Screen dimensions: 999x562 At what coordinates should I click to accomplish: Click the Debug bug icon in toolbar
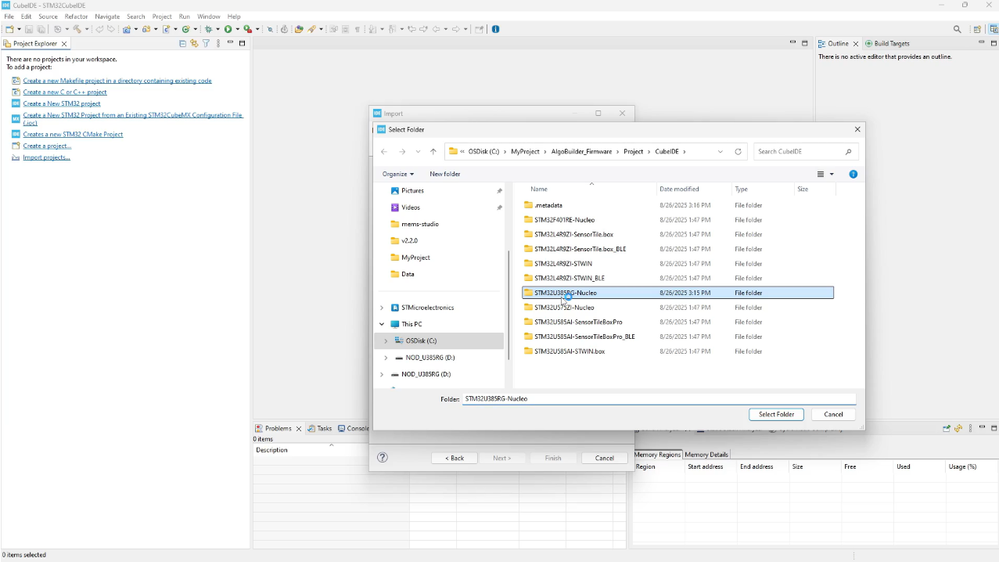(x=209, y=30)
